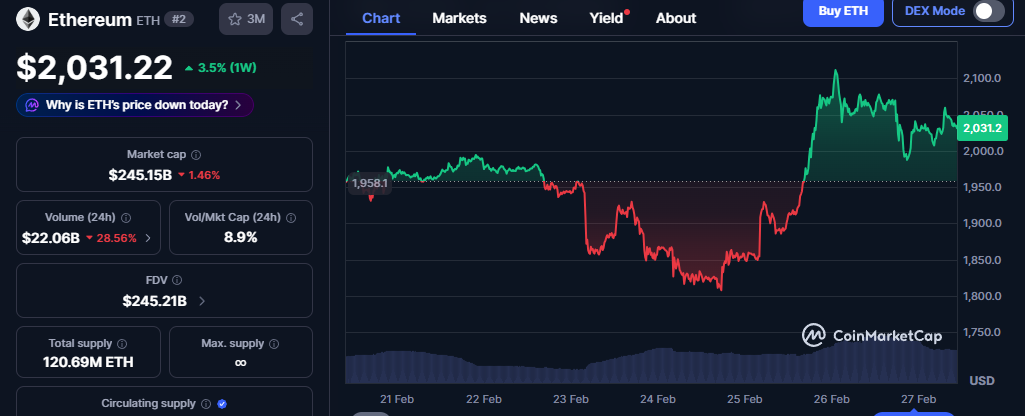Screen dimensions: 1025x416
Task: Open the News tab
Action: point(538,18)
